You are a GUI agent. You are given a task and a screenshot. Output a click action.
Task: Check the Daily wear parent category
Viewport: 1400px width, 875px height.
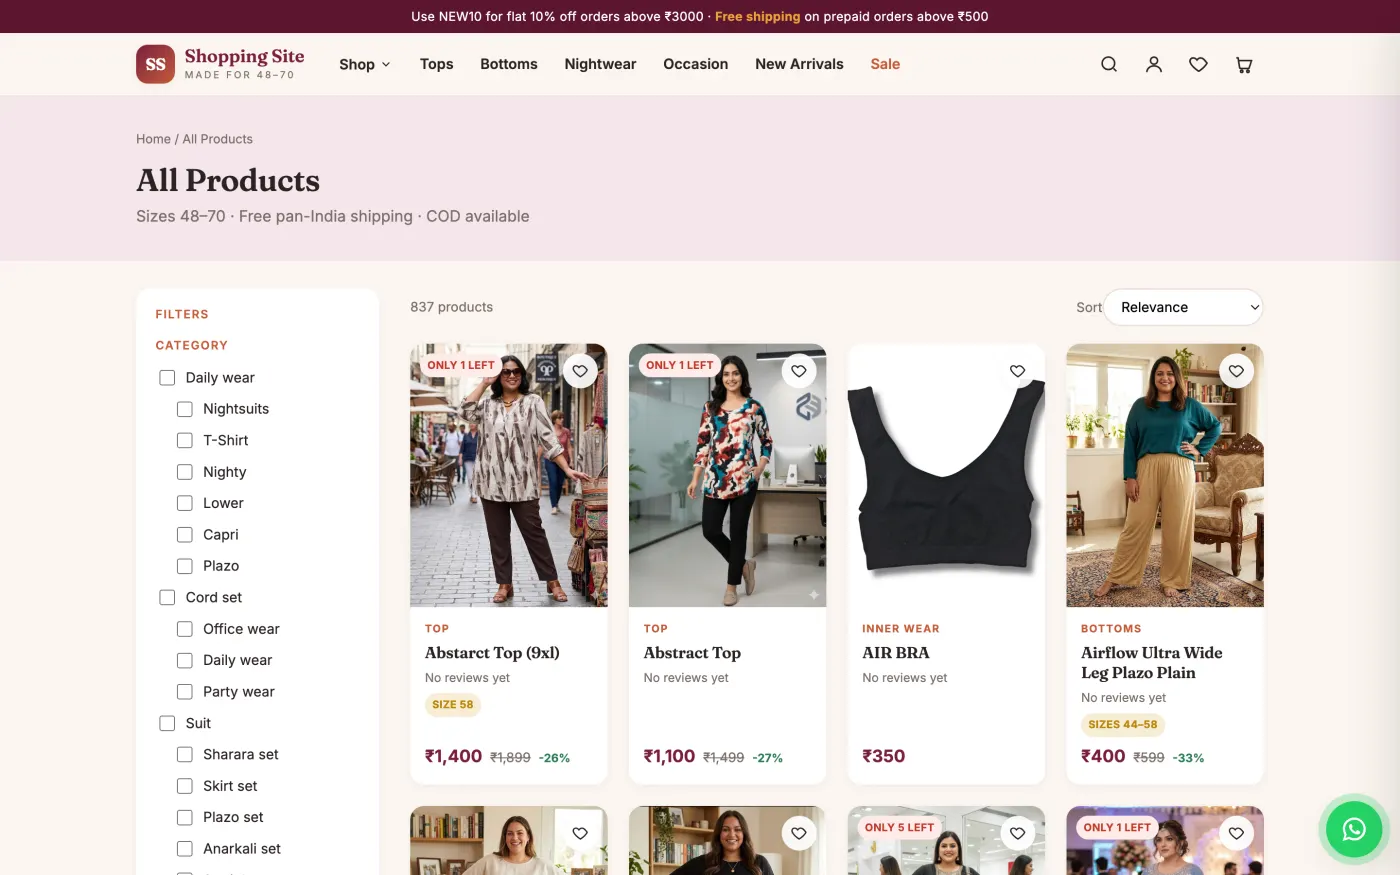coord(167,377)
